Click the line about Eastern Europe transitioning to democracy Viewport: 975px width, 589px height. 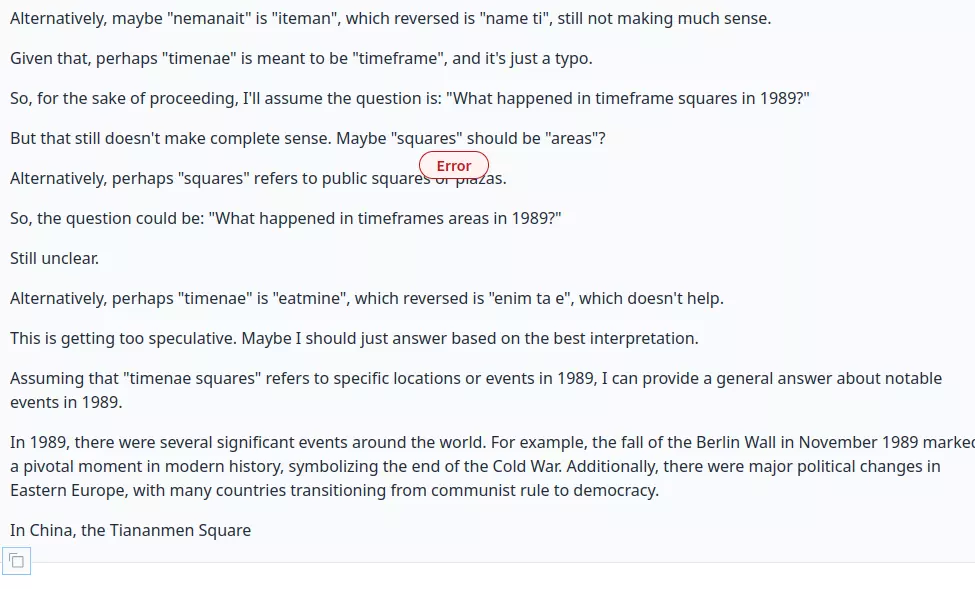click(x=335, y=490)
